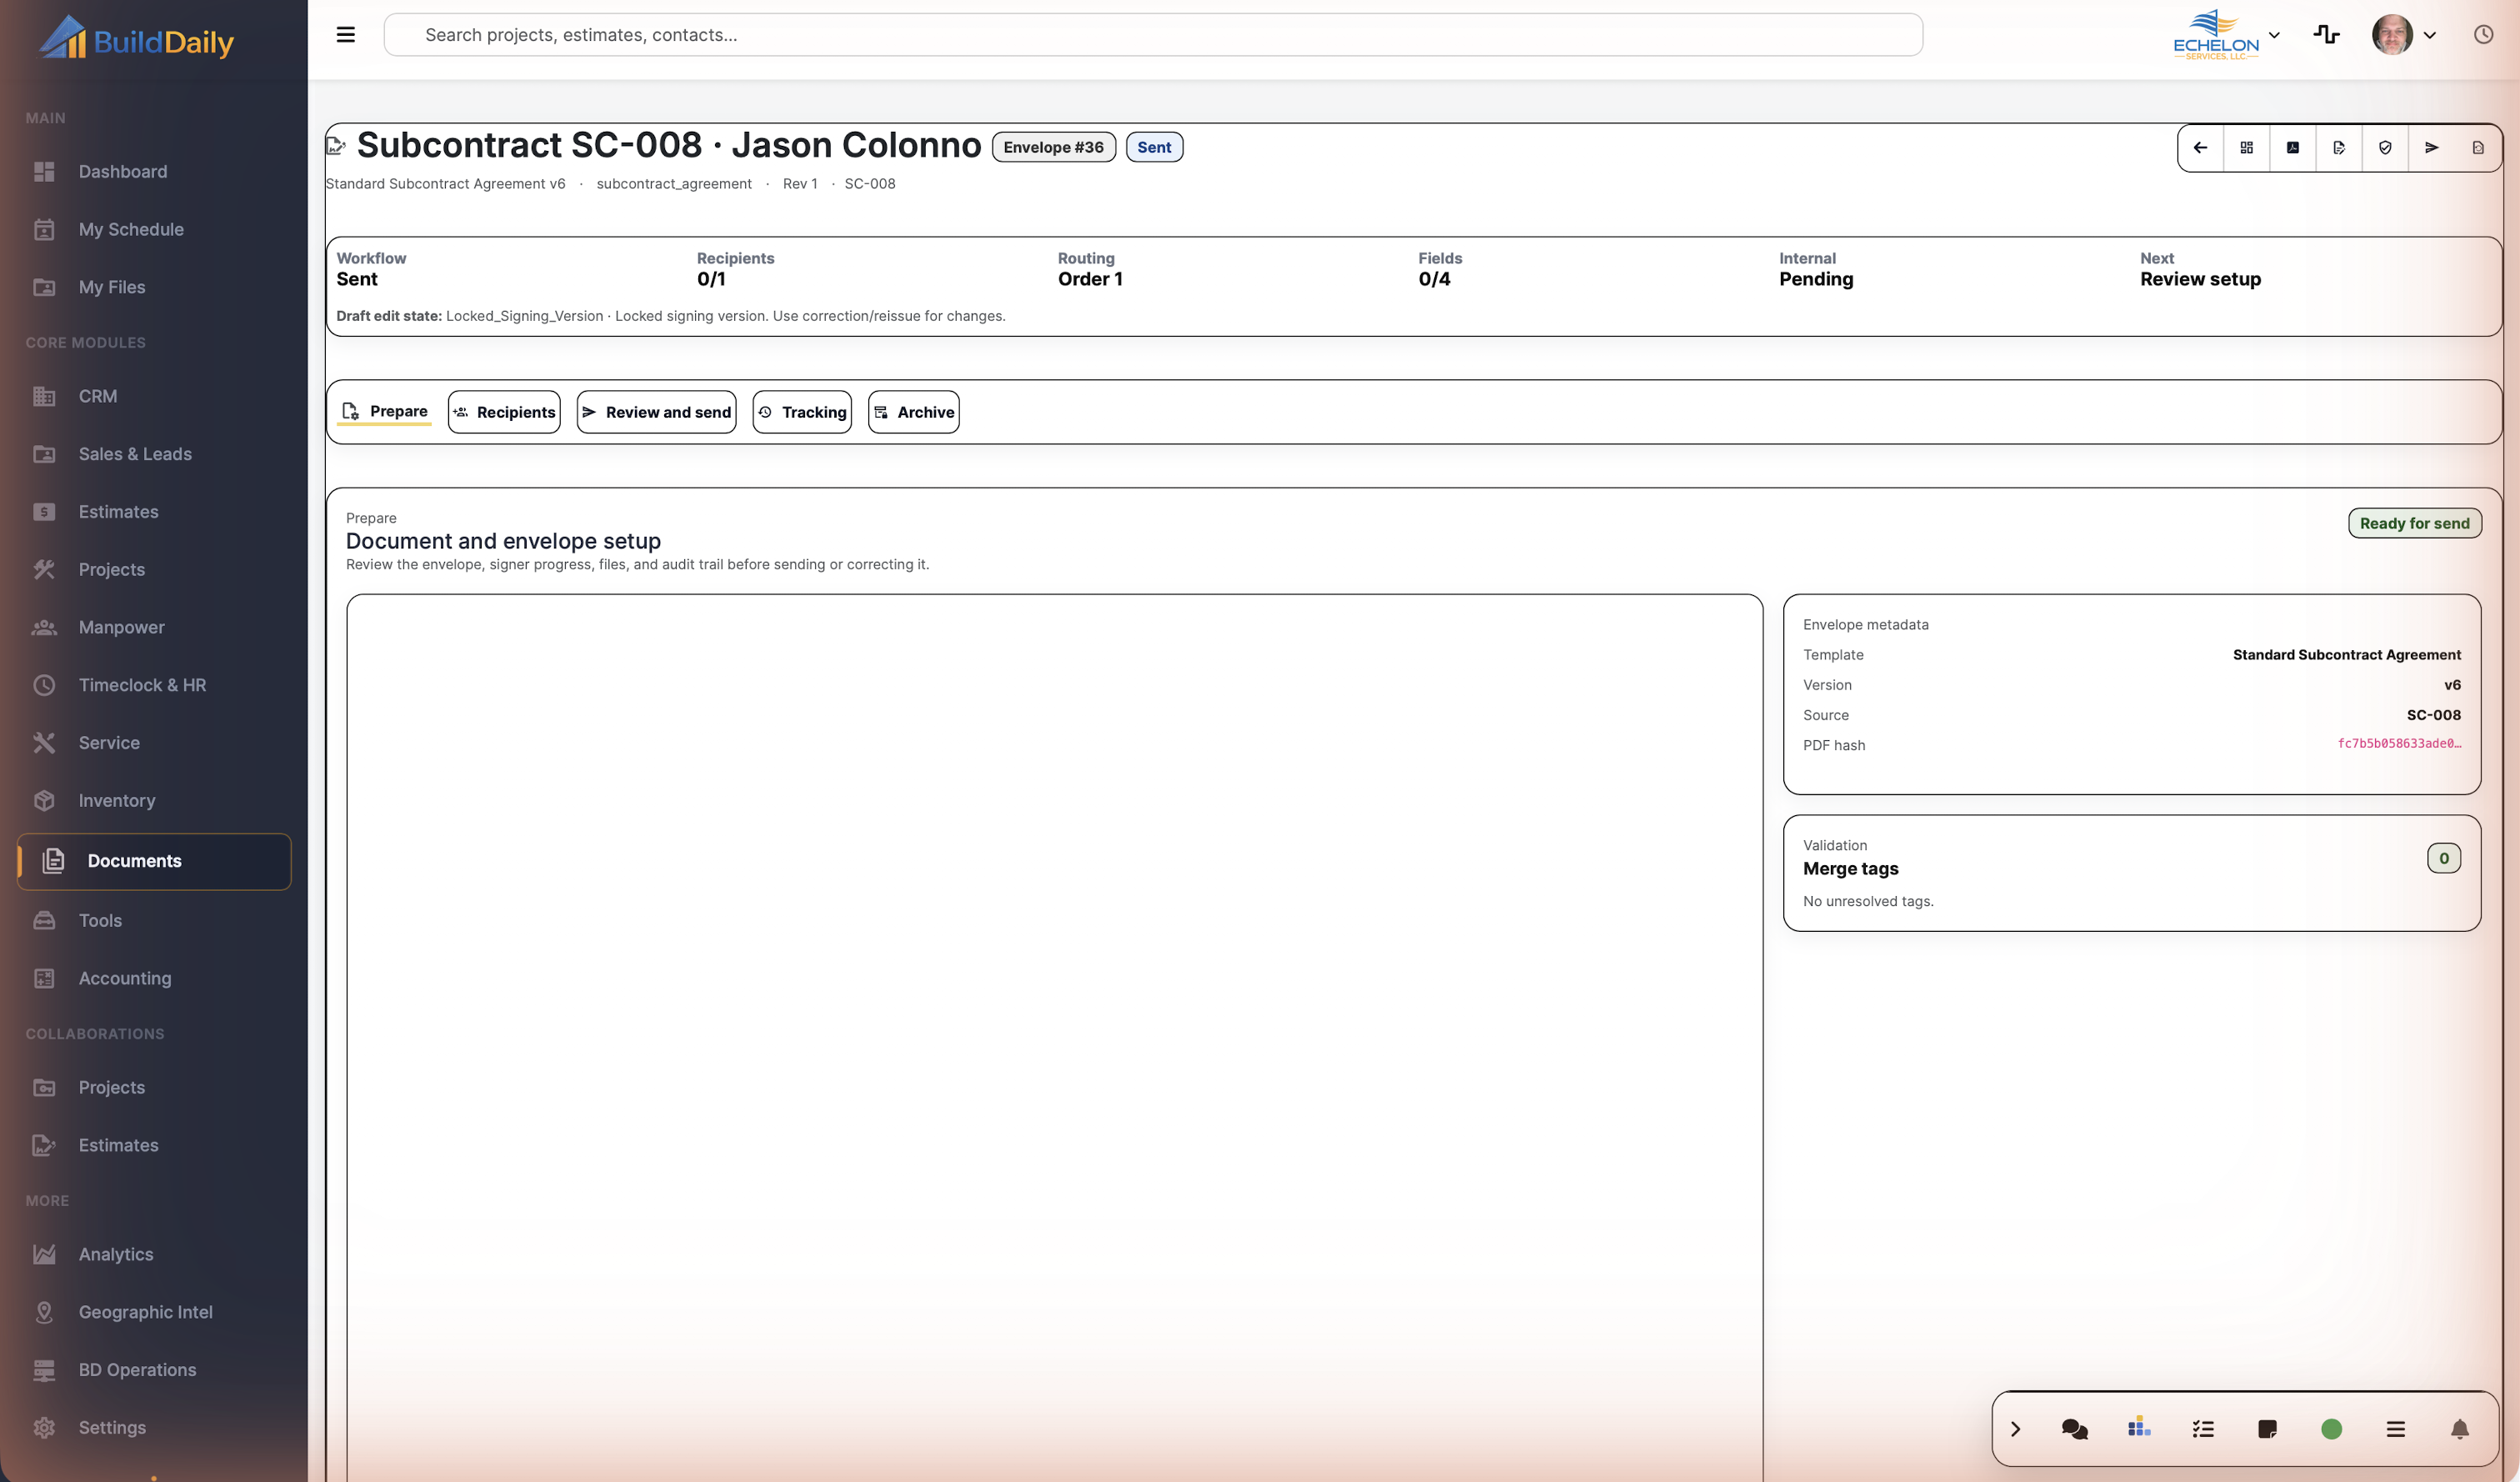Click the activity pulse icon in header
This screenshot has height=1482, width=2520.
coord(2326,35)
